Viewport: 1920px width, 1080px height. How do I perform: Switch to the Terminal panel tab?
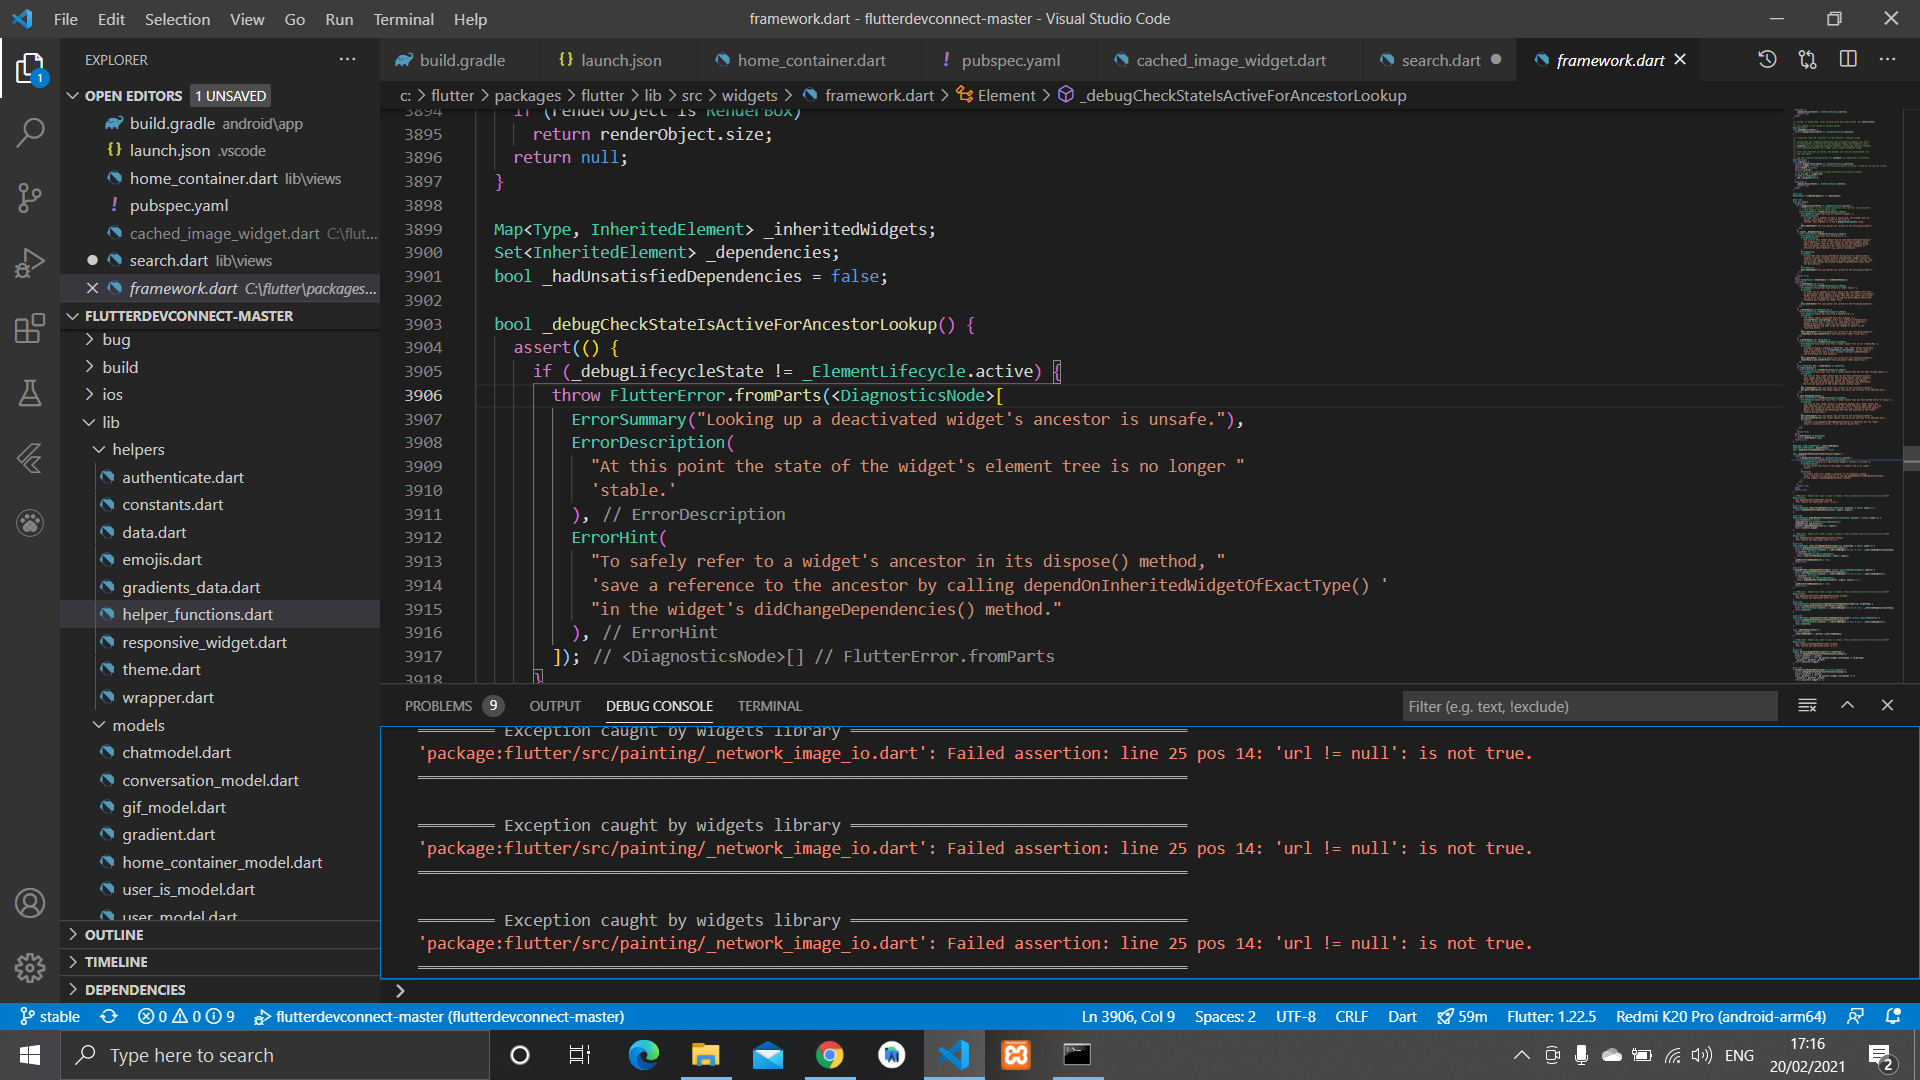769,706
